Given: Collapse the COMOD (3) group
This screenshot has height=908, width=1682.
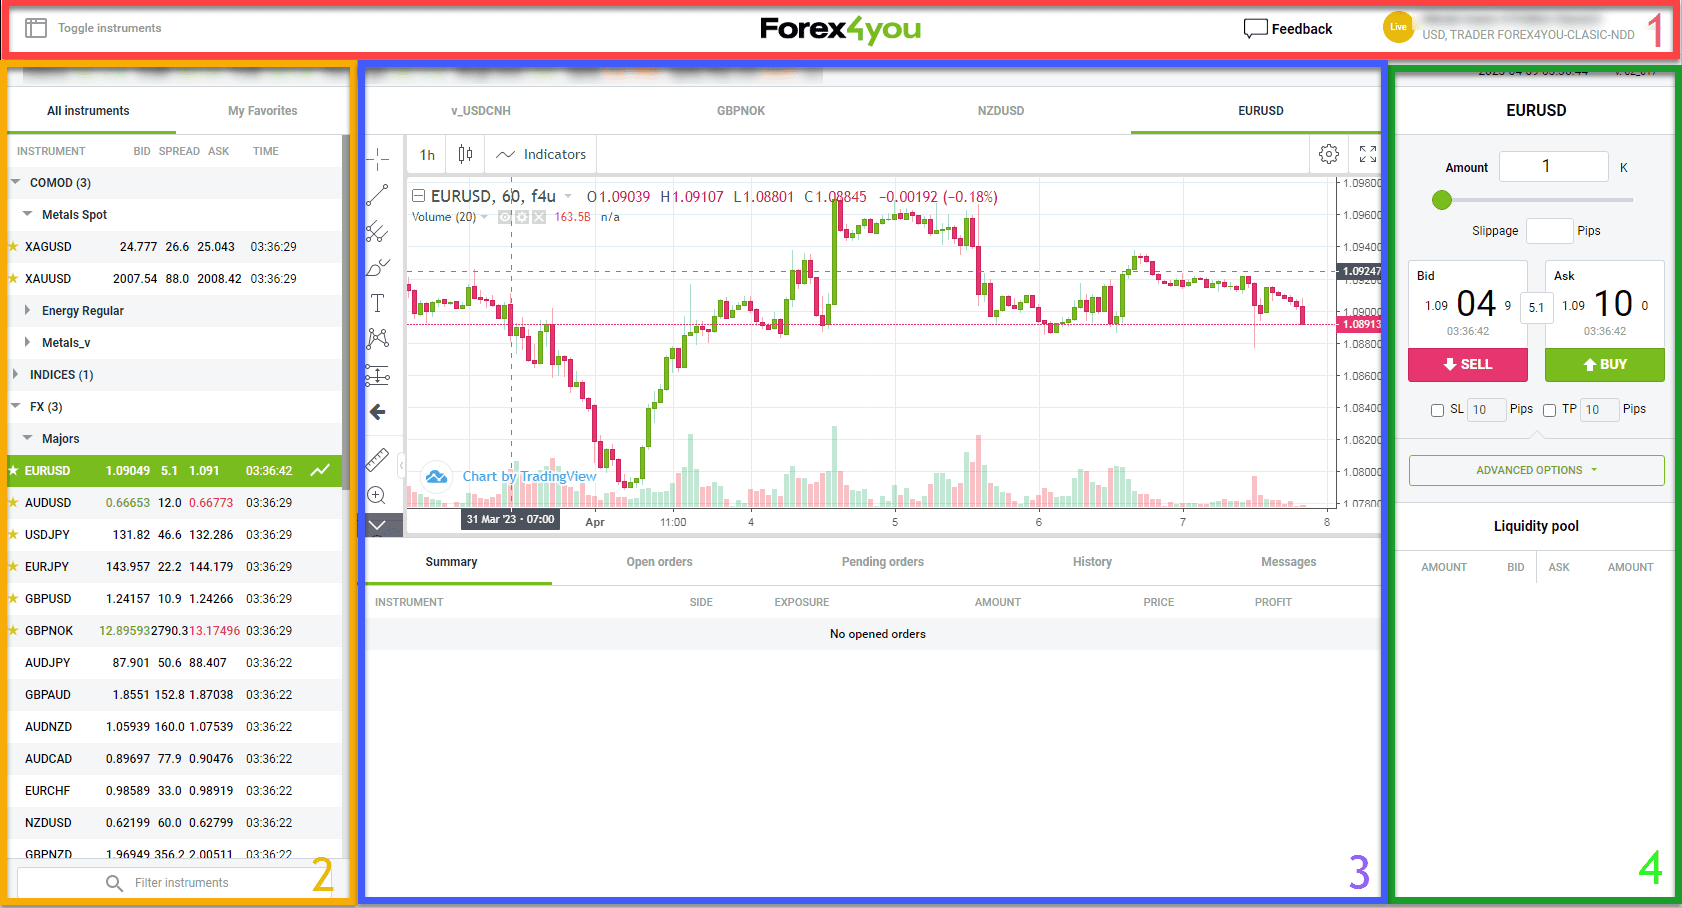Looking at the screenshot, I should (x=15, y=182).
